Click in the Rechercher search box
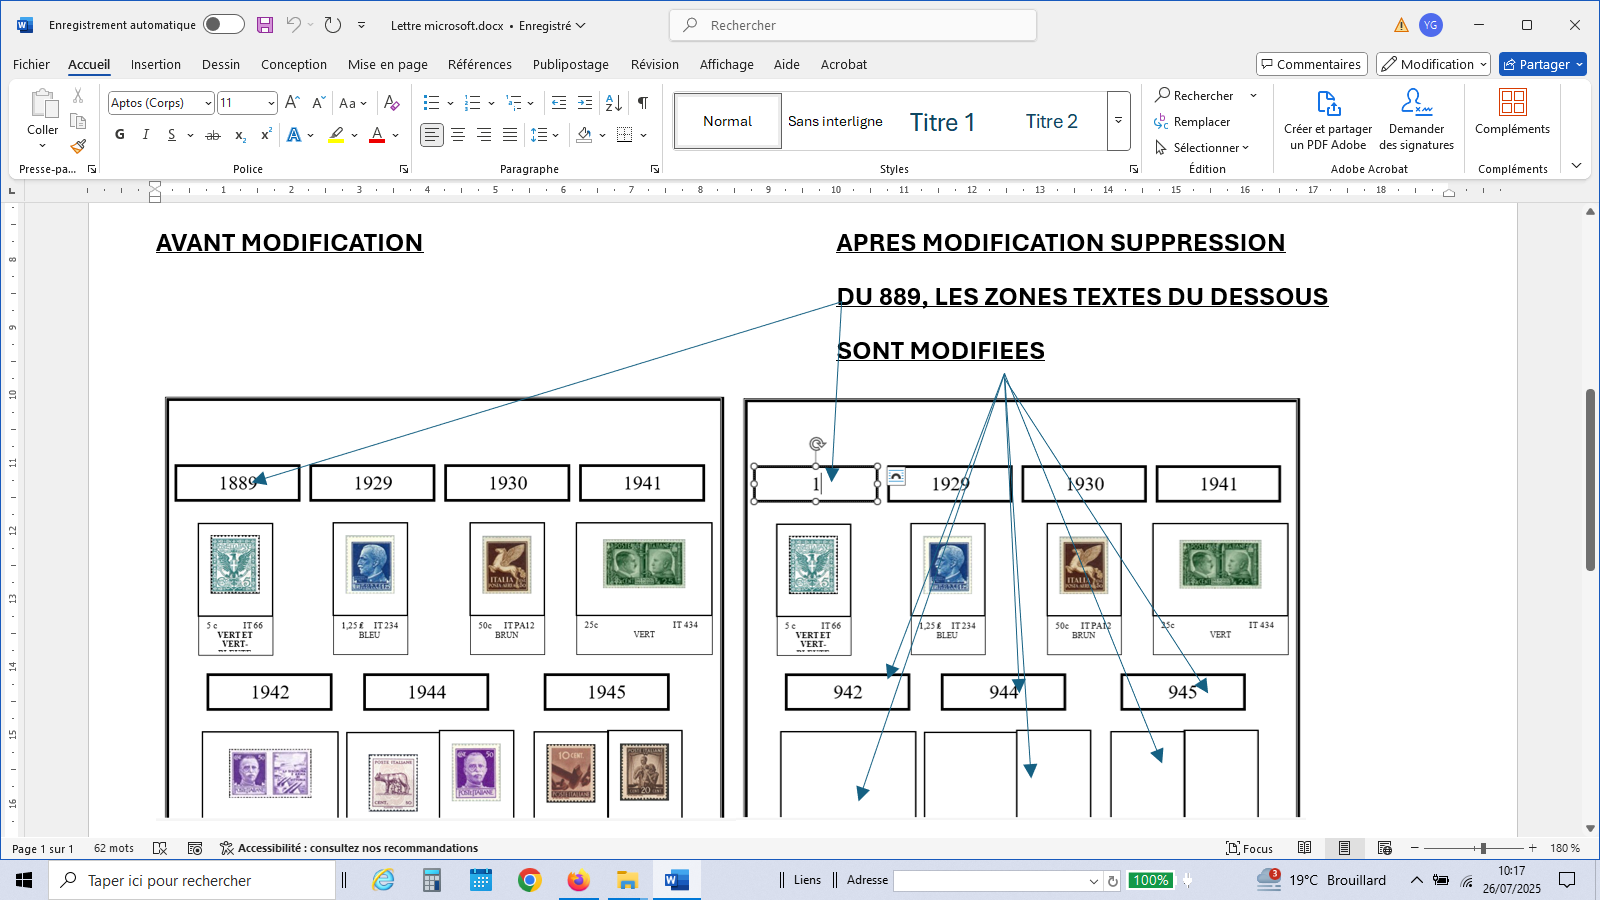 pyautogui.click(x=853, y=25)
